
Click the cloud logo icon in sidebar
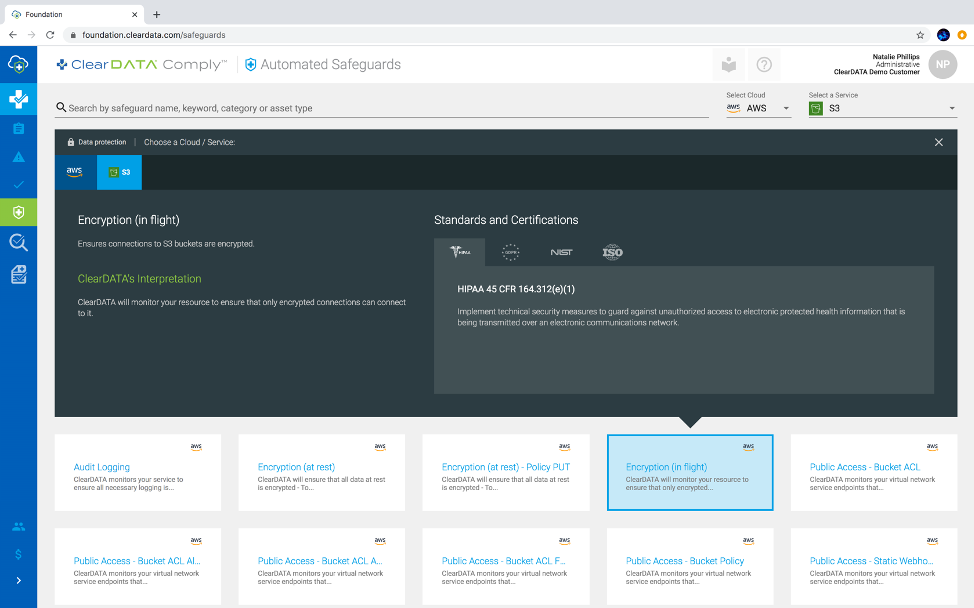click(18, 64)
